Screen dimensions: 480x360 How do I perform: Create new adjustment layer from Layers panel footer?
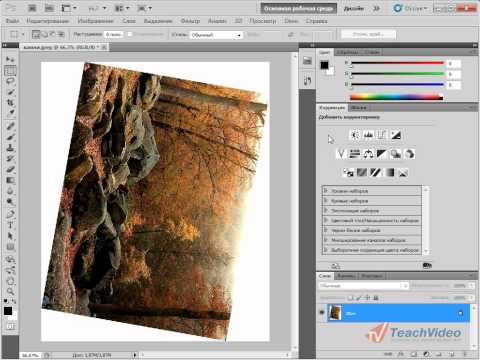(426, 354)
